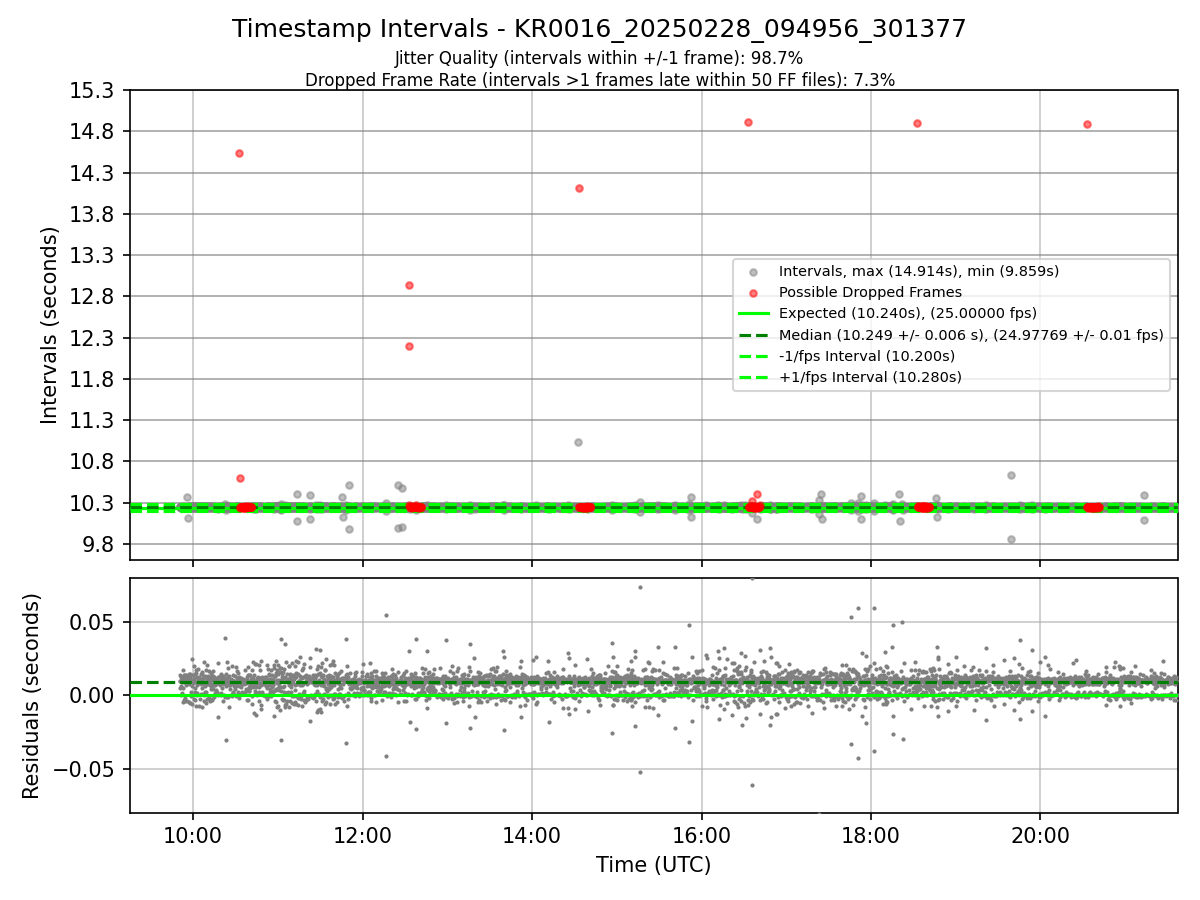This screenshot has height=900, width=1200.
Task: Click legend entry 'Possible Dropped Frames'
Action: pos(870,292)
